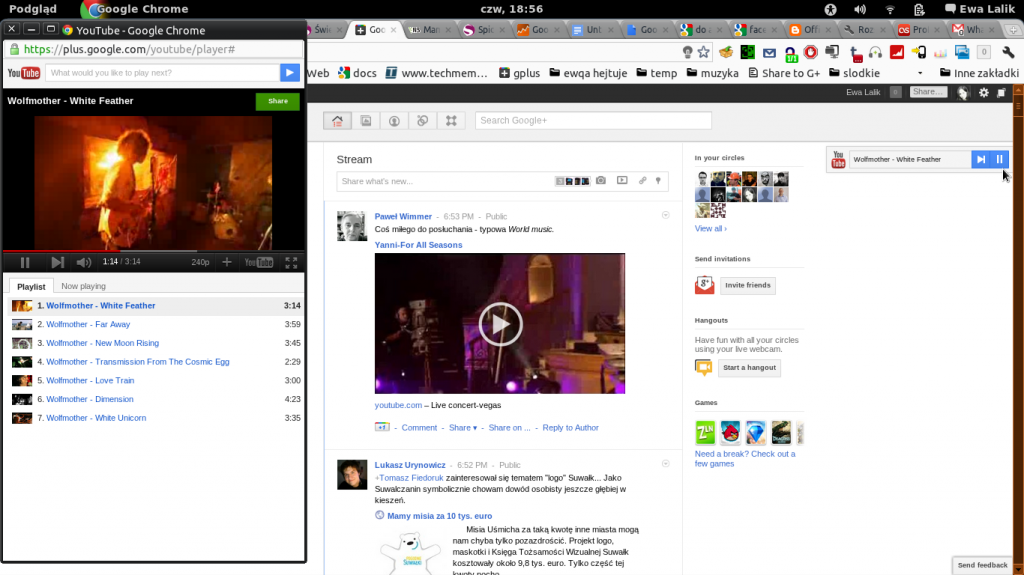Open system volume indicator

tap(859, 9)
